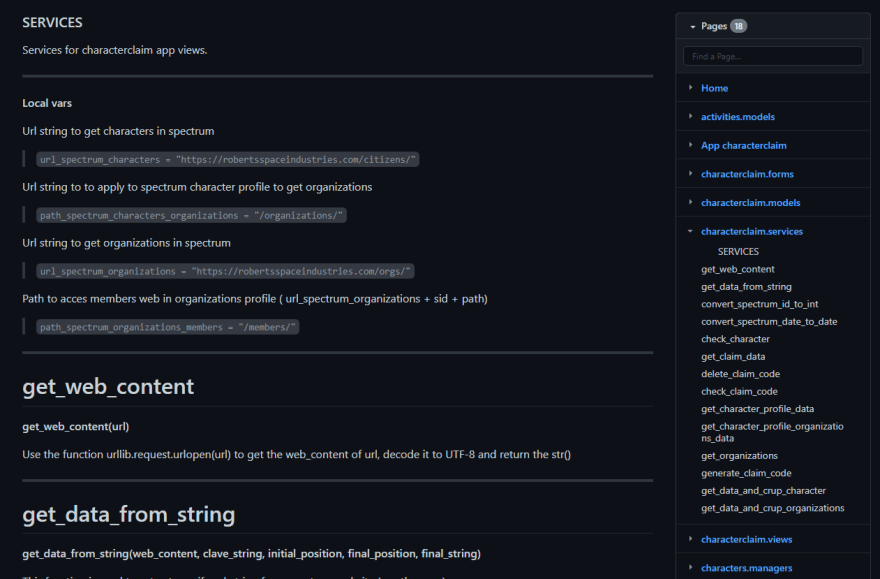Image resolution: width=880 pixels, height=579 pixels.
Task: Jump to get_claim_data in outline
Action: pos(732,356)
